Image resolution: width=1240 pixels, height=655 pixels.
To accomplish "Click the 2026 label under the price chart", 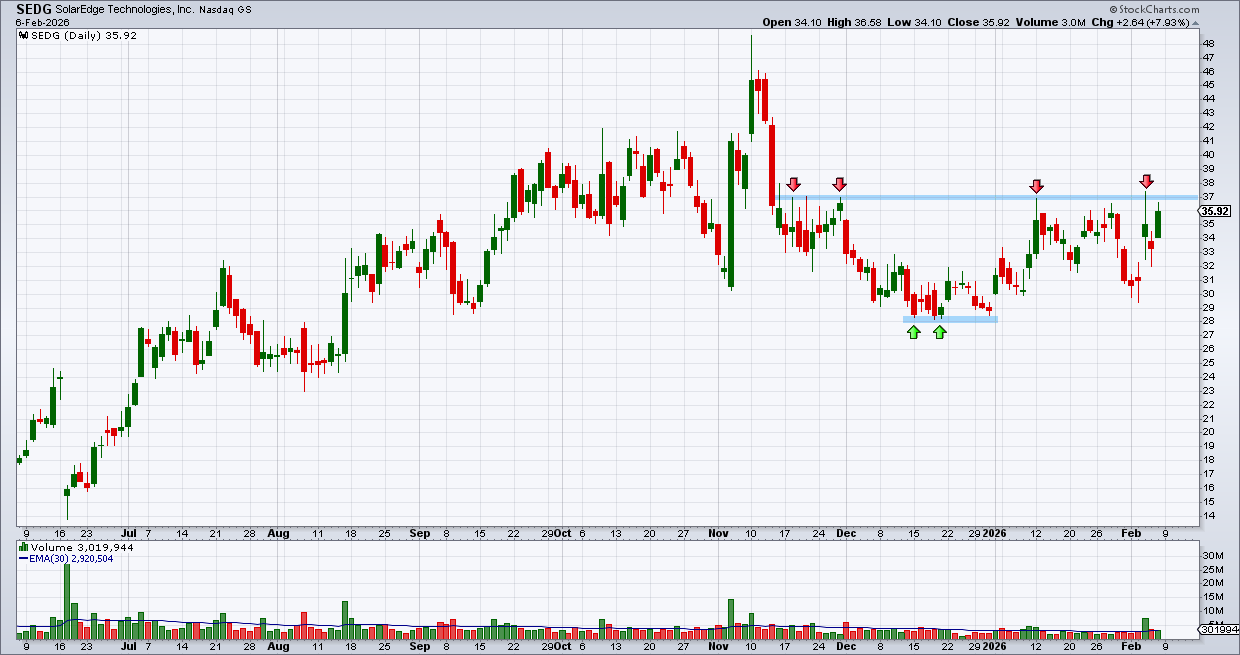I will click(994, 534).
